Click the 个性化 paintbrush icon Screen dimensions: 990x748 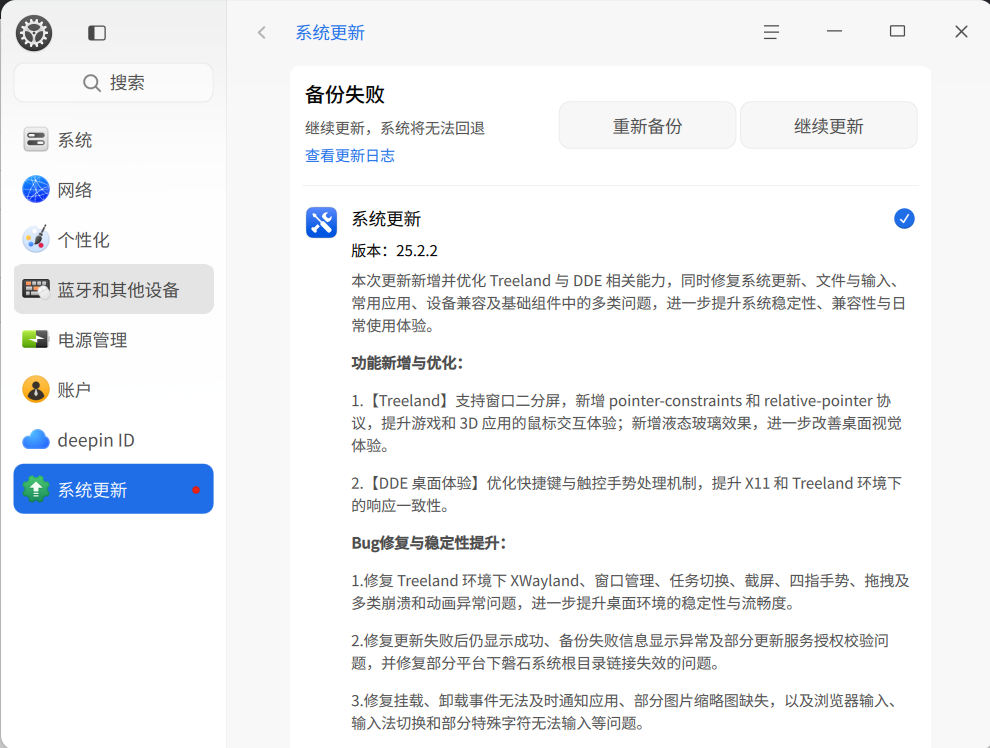click(x=36, y=239)
